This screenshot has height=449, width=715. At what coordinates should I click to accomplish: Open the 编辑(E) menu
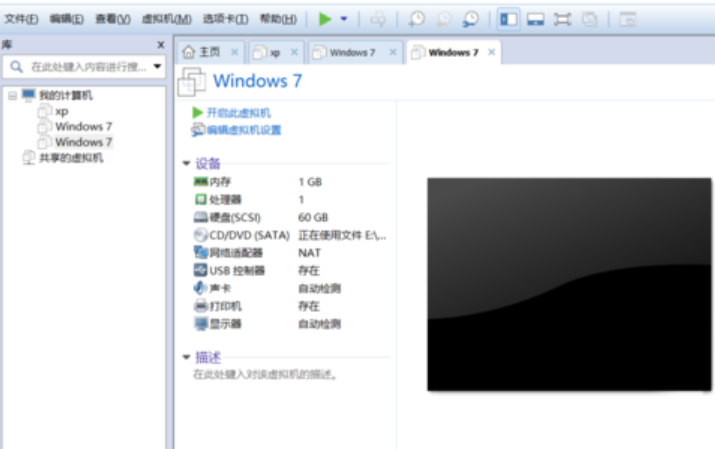tap(67, 19)
